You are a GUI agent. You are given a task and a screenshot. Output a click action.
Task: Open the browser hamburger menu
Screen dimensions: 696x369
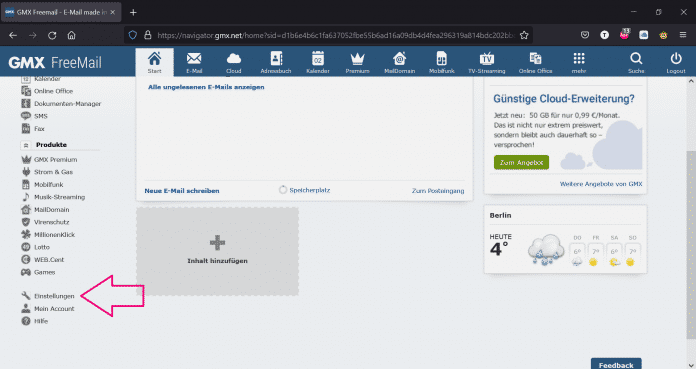683,35
